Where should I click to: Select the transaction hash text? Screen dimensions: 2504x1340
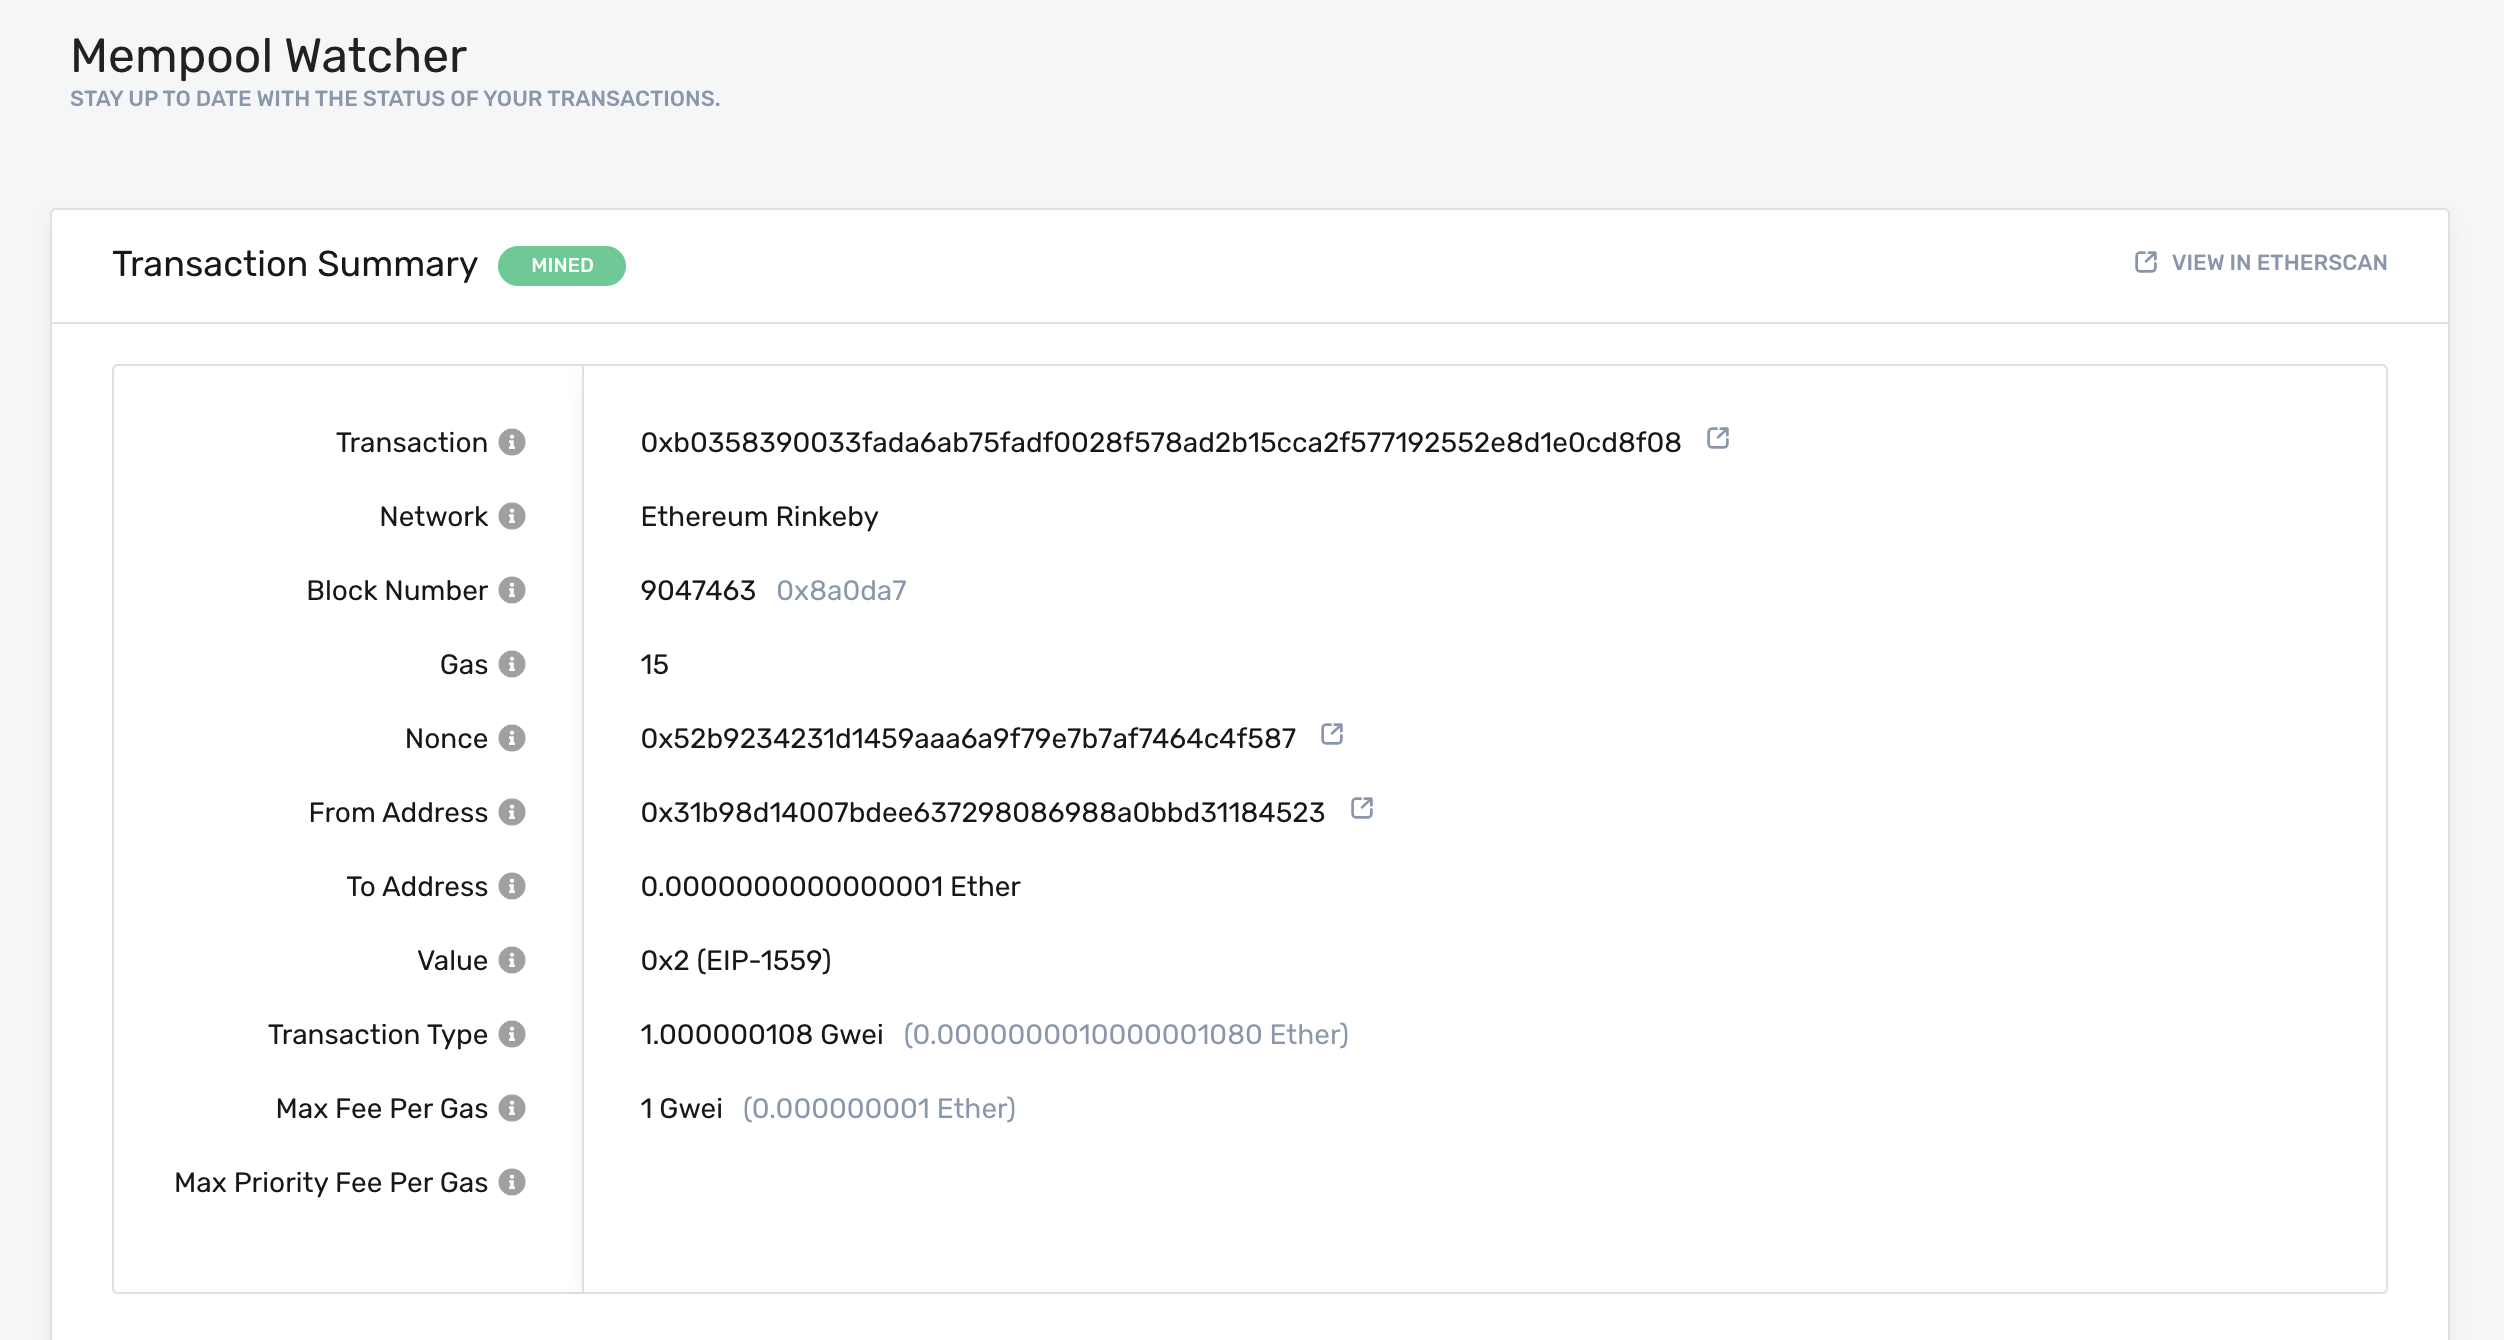tap(1160, 441)
